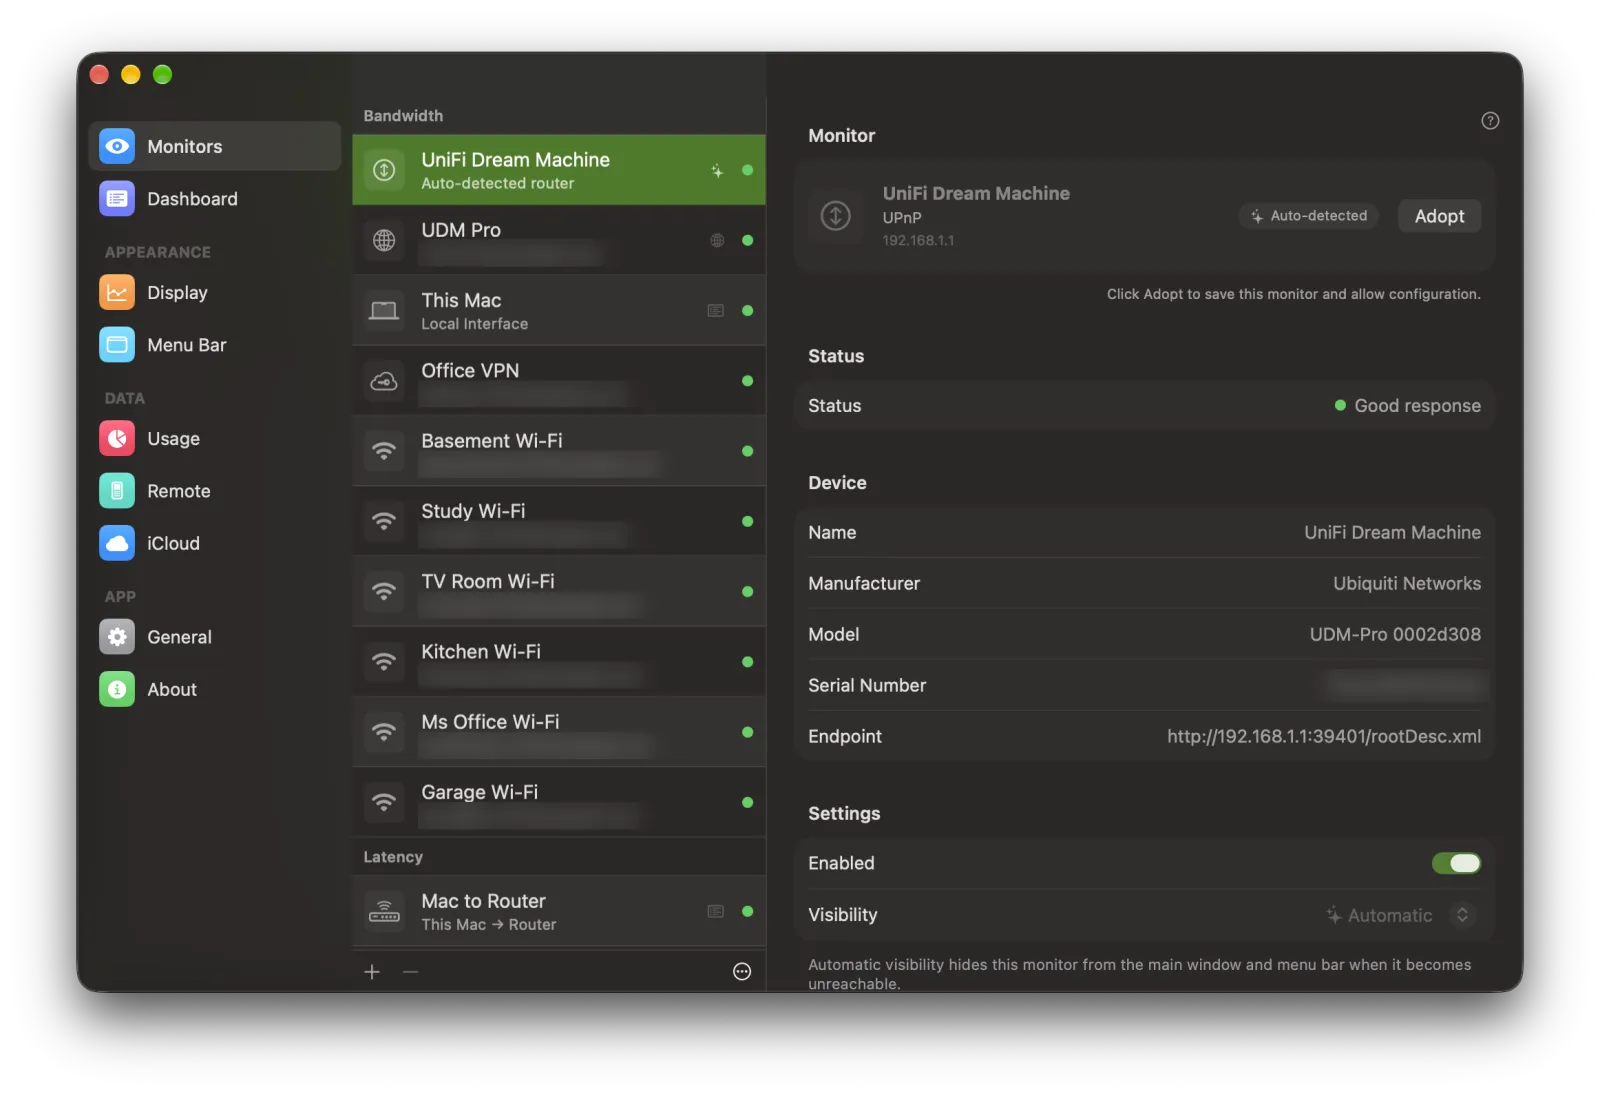This screenshot has width=1600, height=1094.
Task: Open the Usage data section
Action: (x=214, y=438)
